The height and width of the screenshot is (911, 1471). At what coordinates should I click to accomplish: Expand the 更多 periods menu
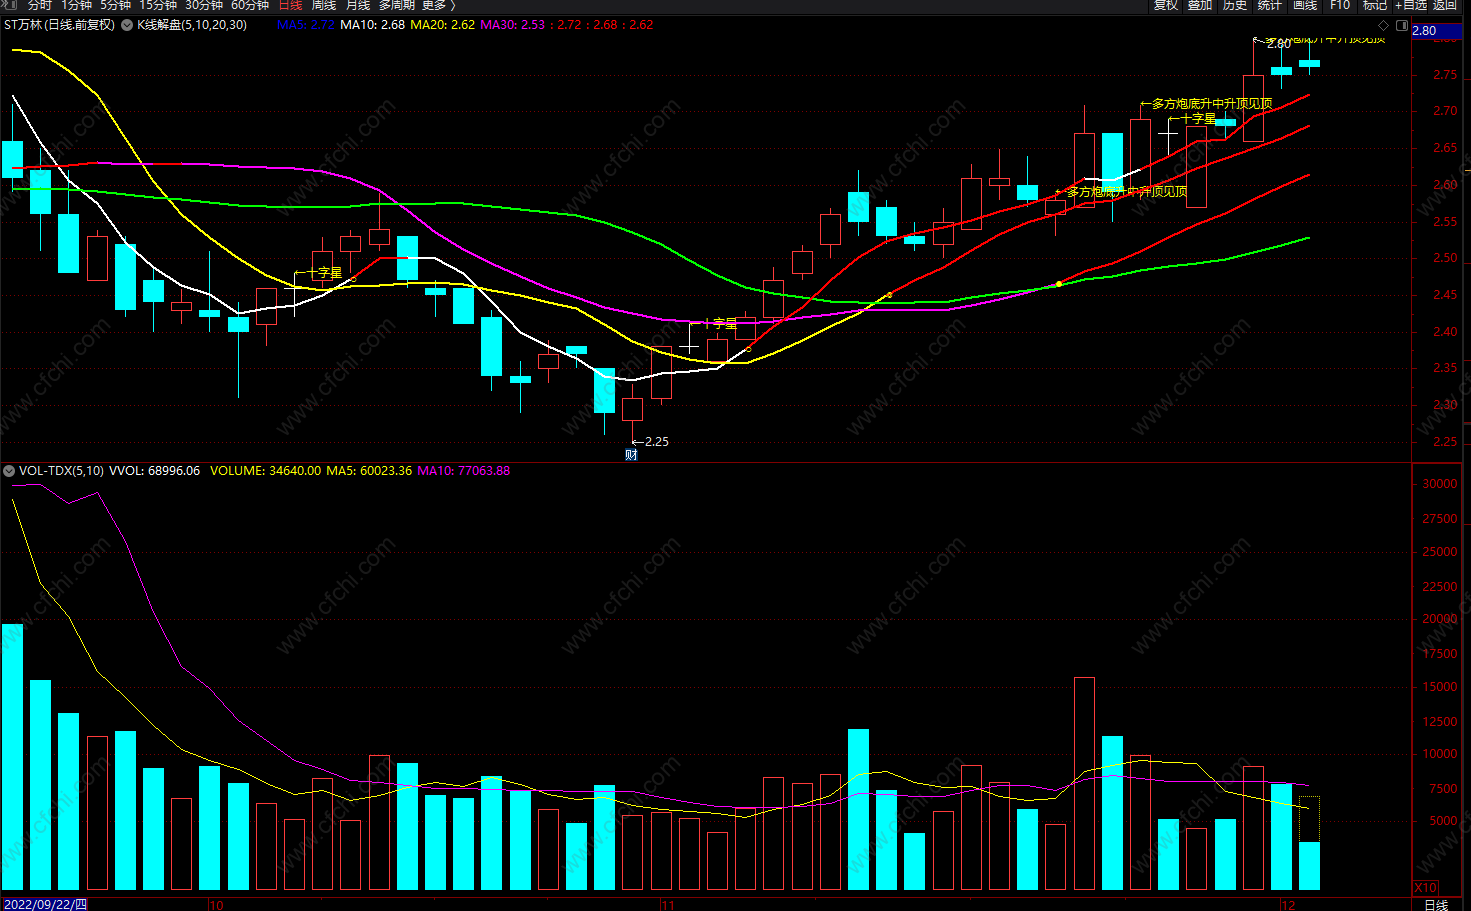438,5
